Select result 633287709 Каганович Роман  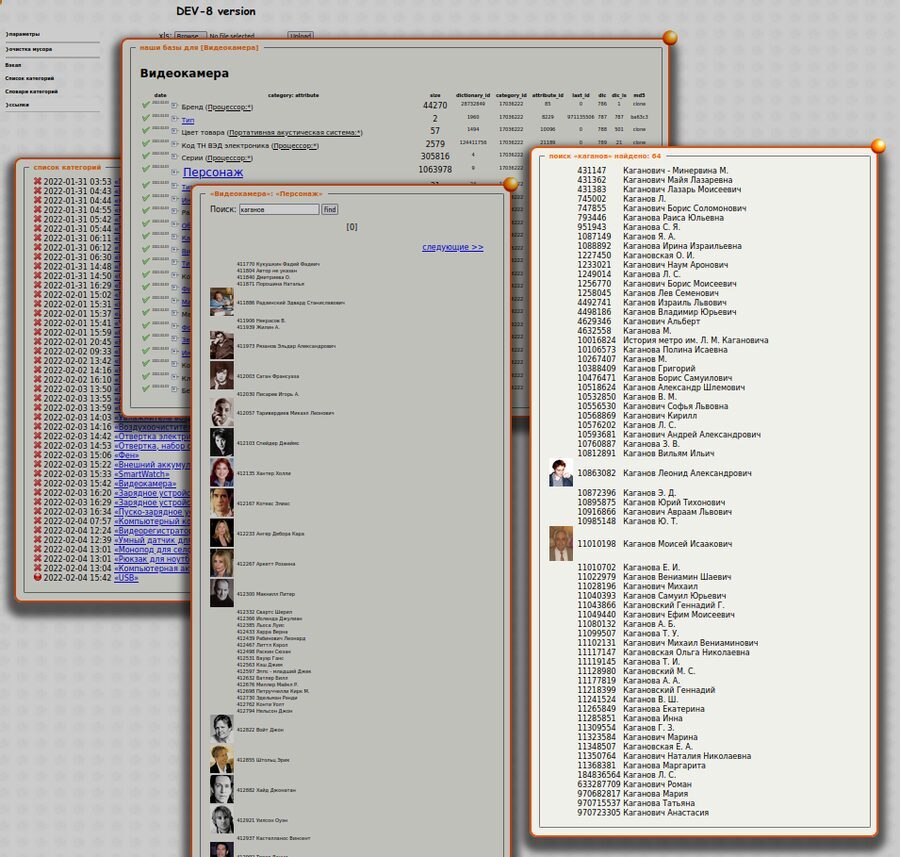634,784
